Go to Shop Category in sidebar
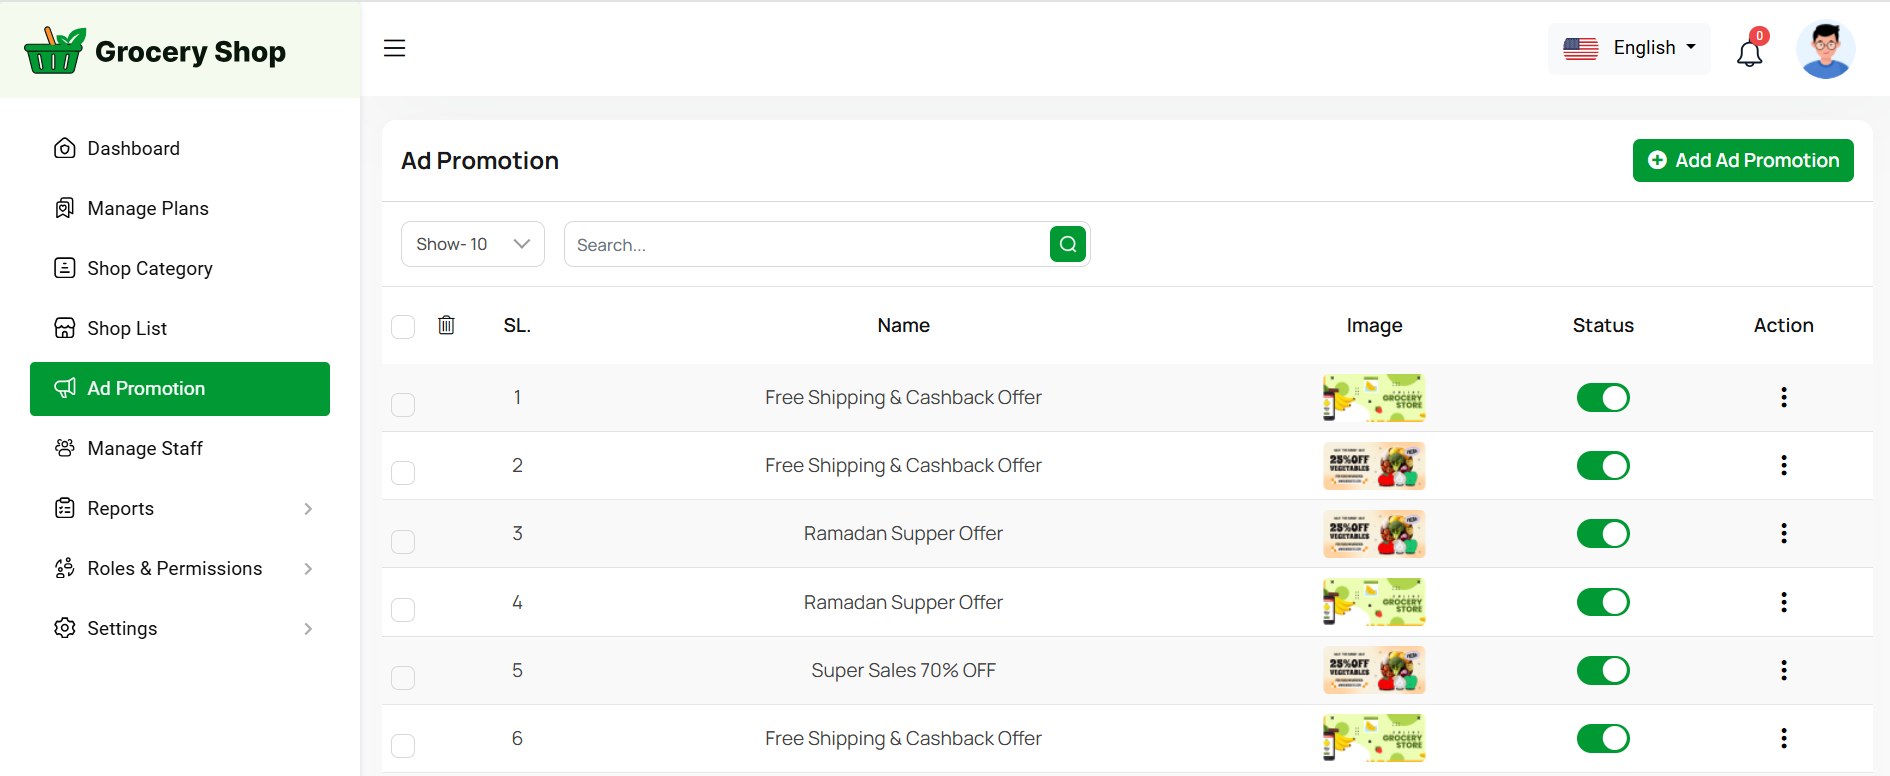Screen dimensions: 1890x776 coord(150,268)
